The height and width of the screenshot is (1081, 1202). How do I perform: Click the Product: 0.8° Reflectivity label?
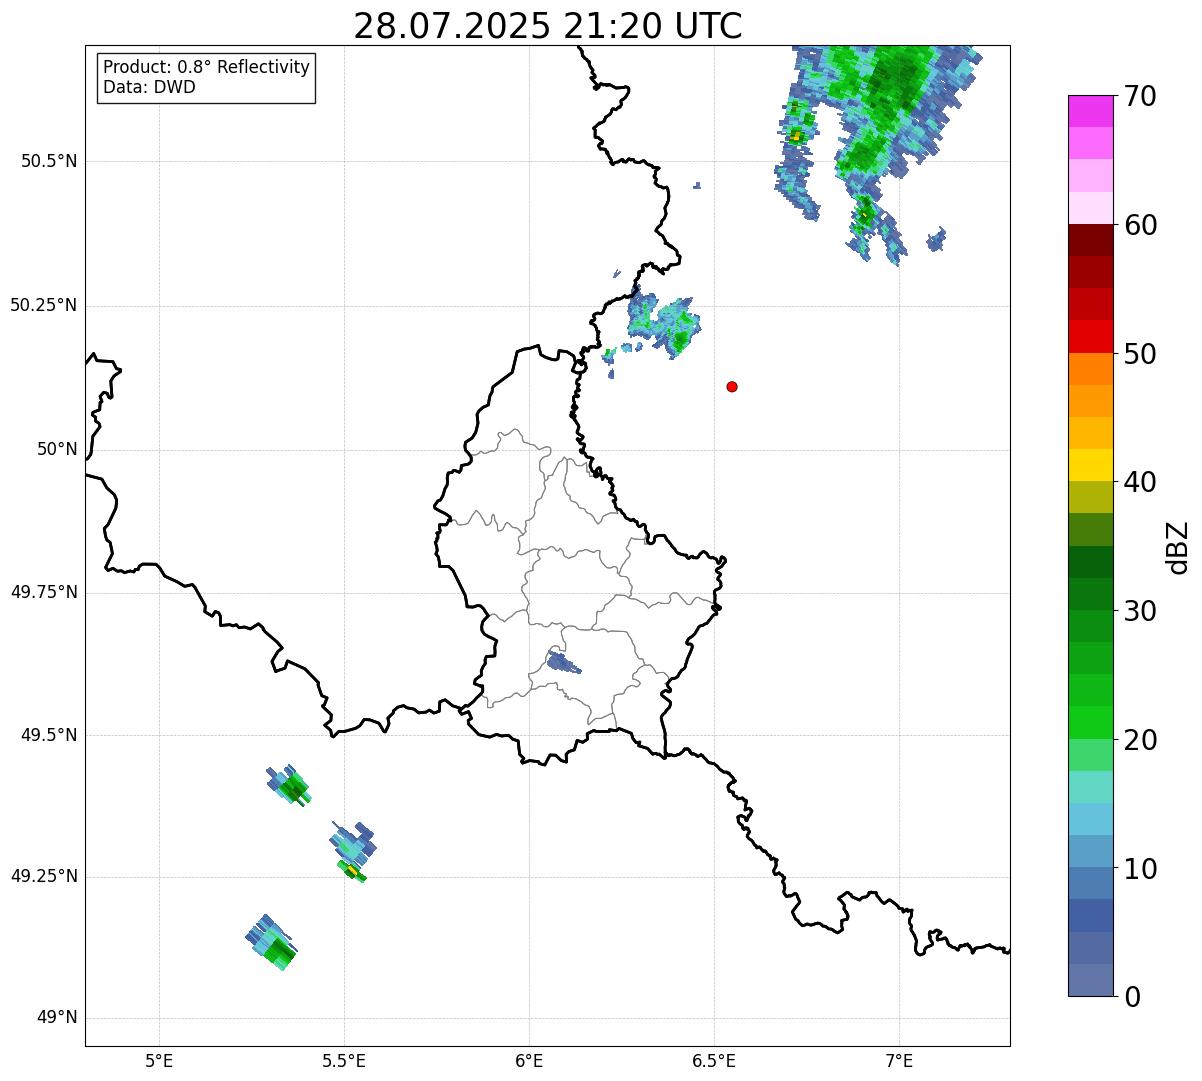[207, 67]
